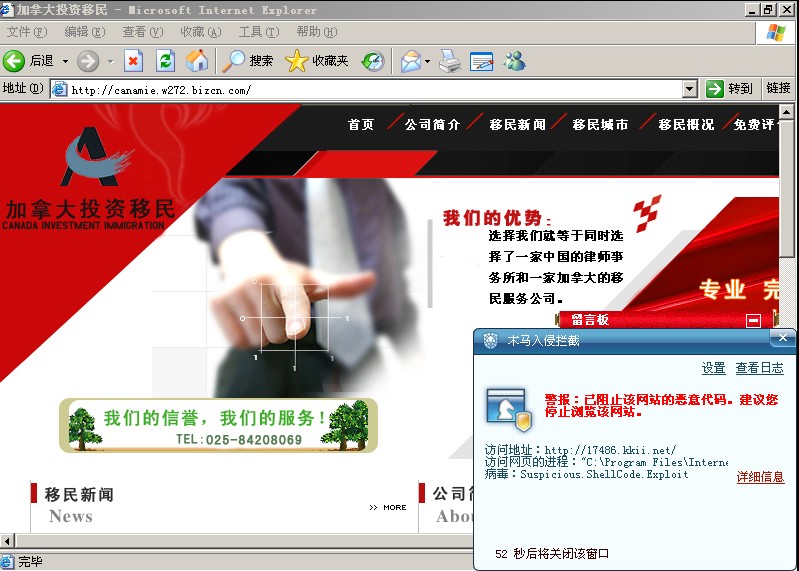
Task: Open the 查看 menu
Action: pos(140,32)
